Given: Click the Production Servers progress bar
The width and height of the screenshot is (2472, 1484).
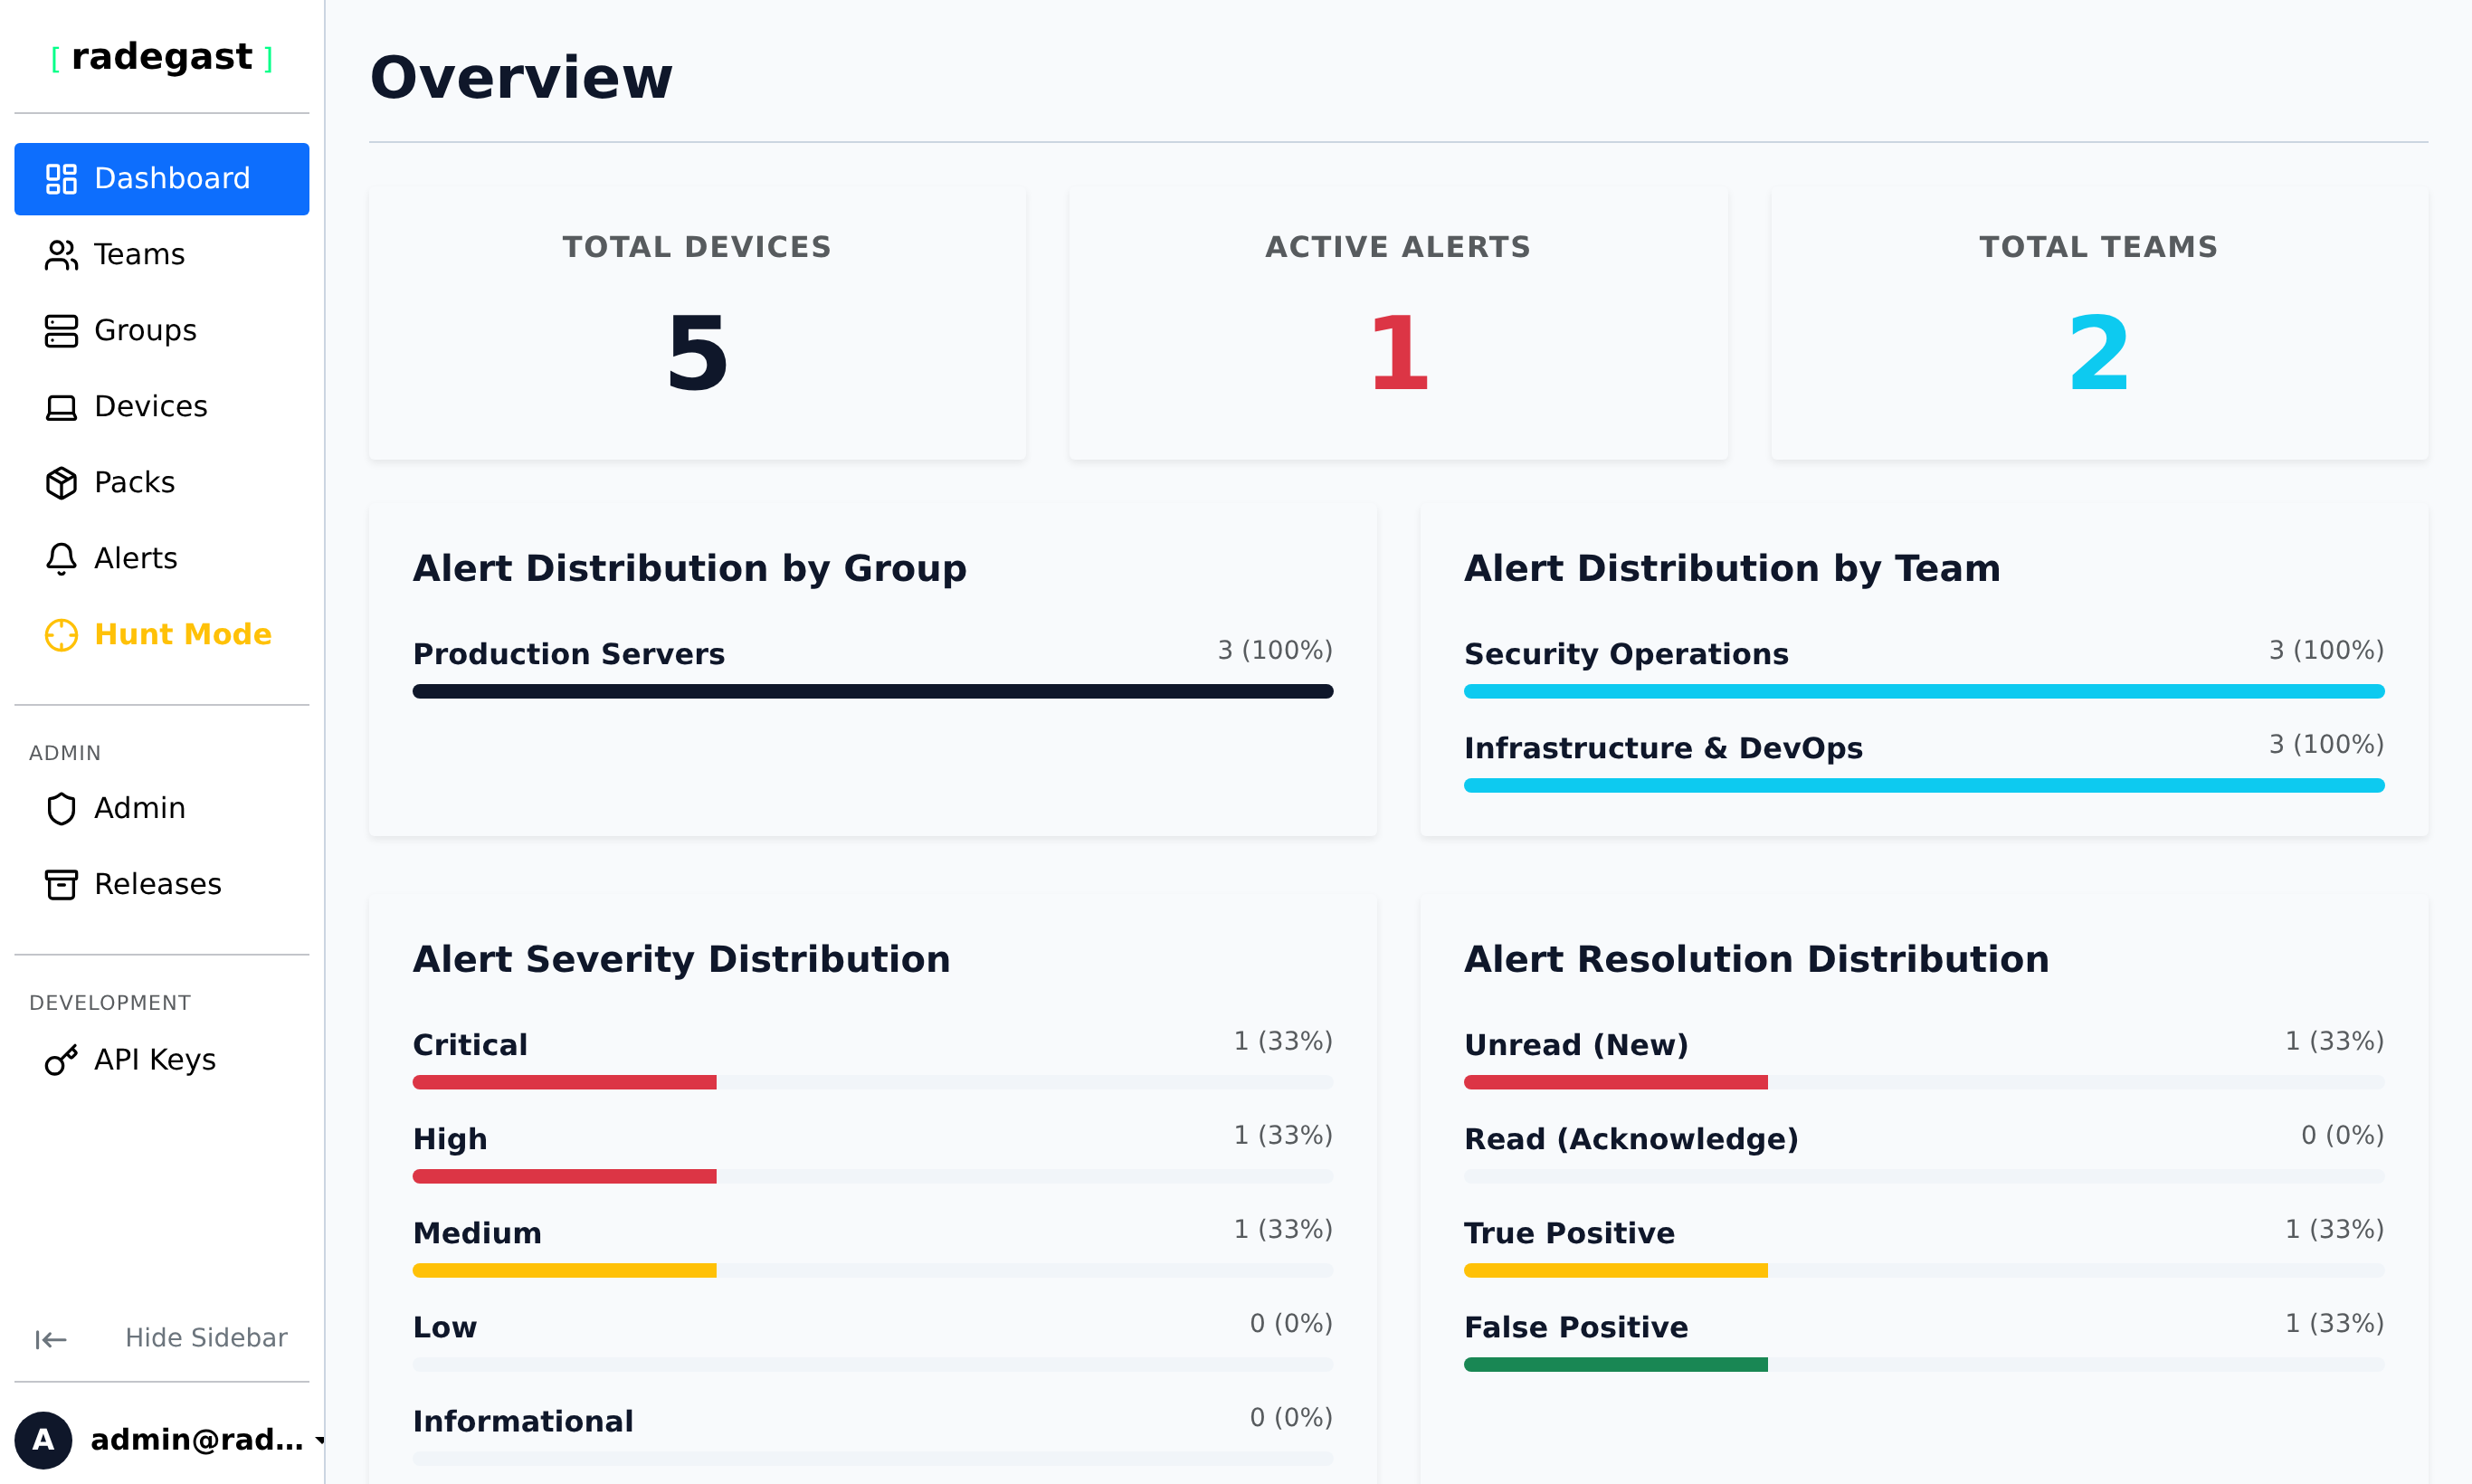Looking at the screenshot, I should [x=872, y=691].
